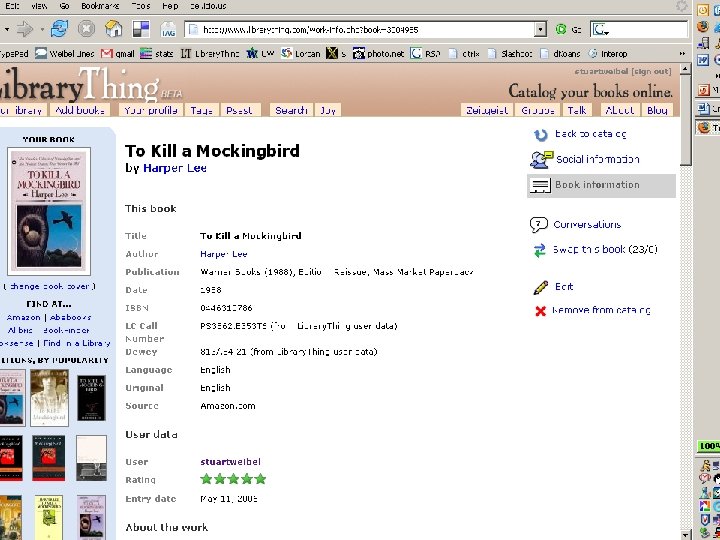The width and height of the screenshot is (720, 540).
Task: Switch to Add books tab
Action: [x=80, y=110]
